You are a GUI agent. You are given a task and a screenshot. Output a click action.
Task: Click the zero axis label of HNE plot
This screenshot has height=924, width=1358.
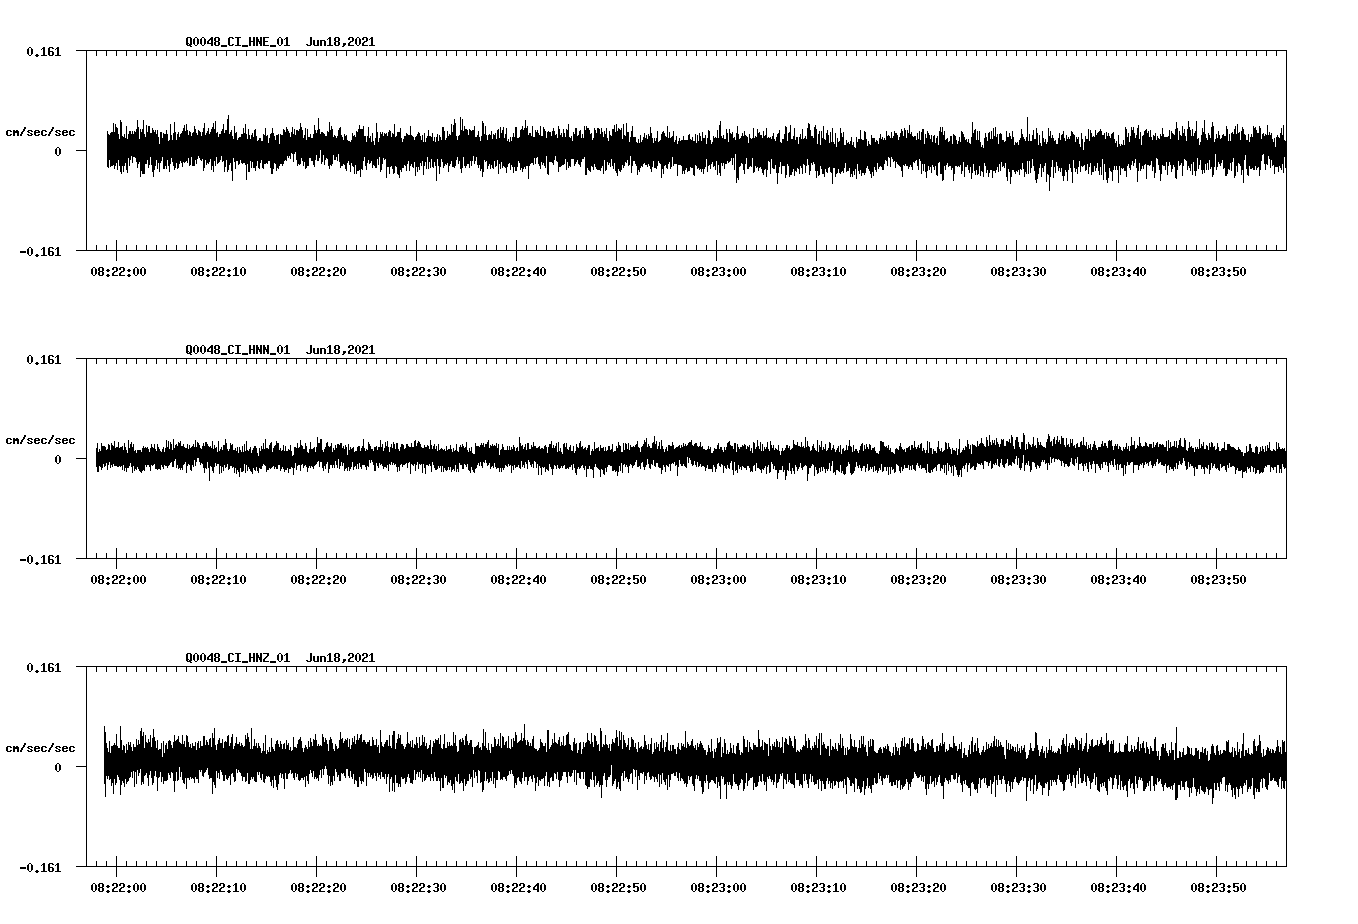(58, 151)
